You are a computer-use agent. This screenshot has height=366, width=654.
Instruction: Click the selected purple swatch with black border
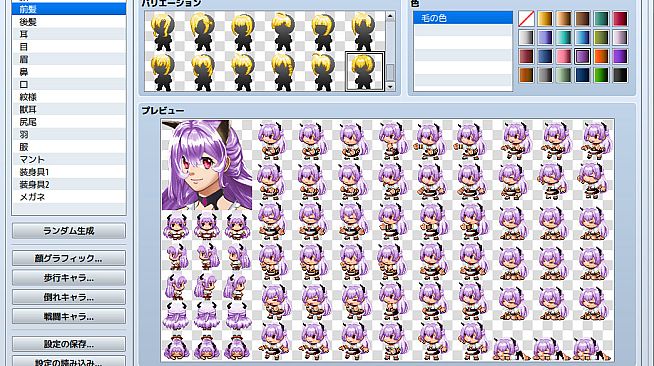coord(583,56)
